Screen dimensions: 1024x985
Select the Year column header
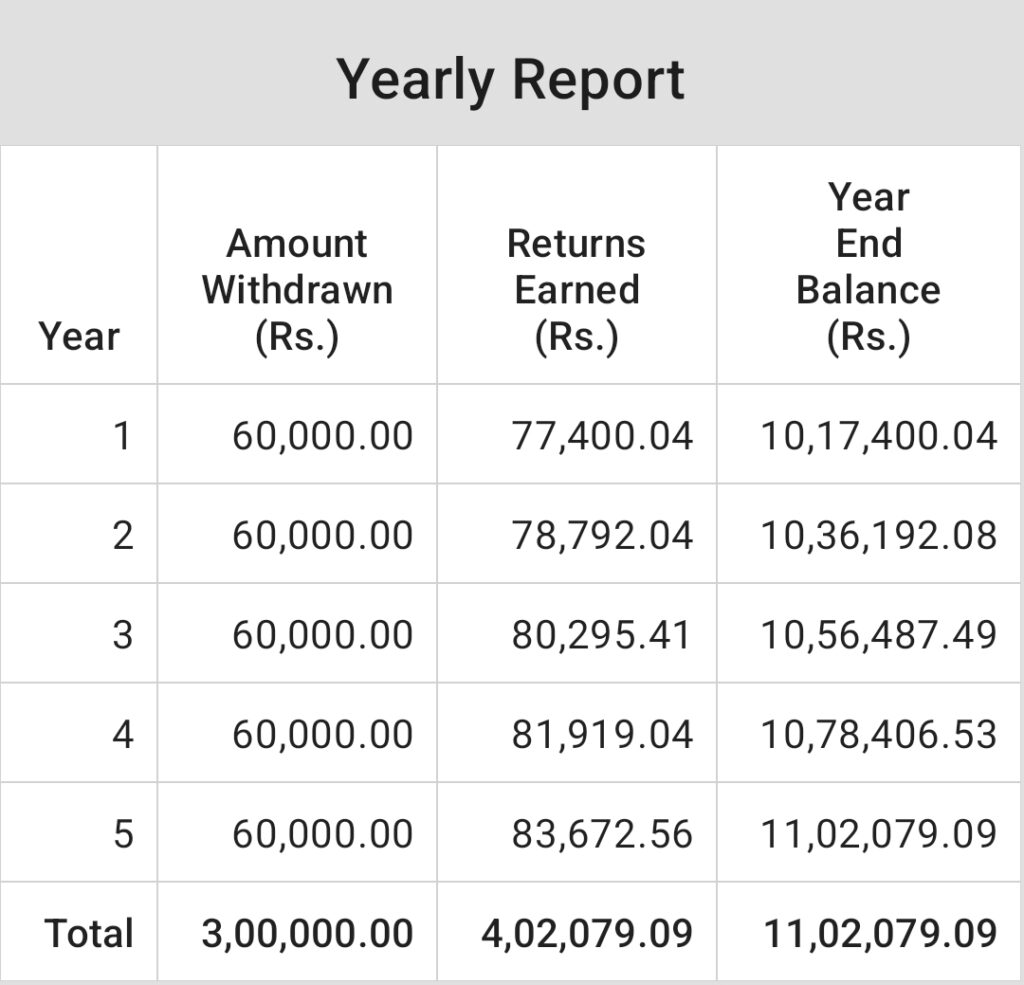(79, 336)
